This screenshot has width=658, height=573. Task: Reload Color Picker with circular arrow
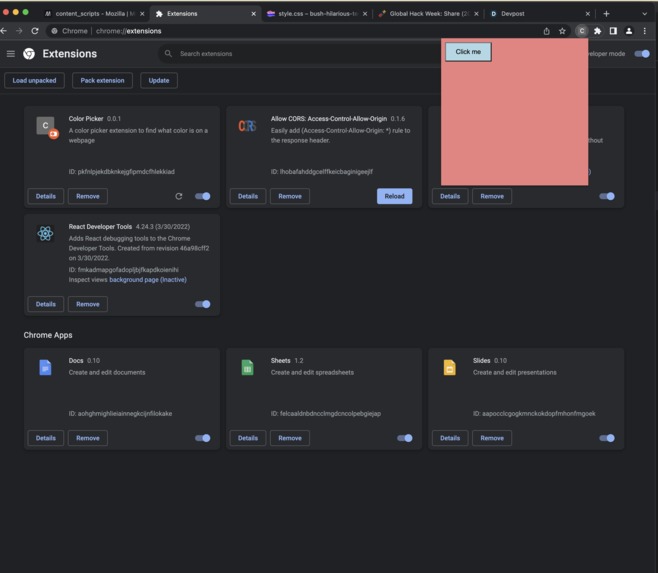tap(179, 196)
